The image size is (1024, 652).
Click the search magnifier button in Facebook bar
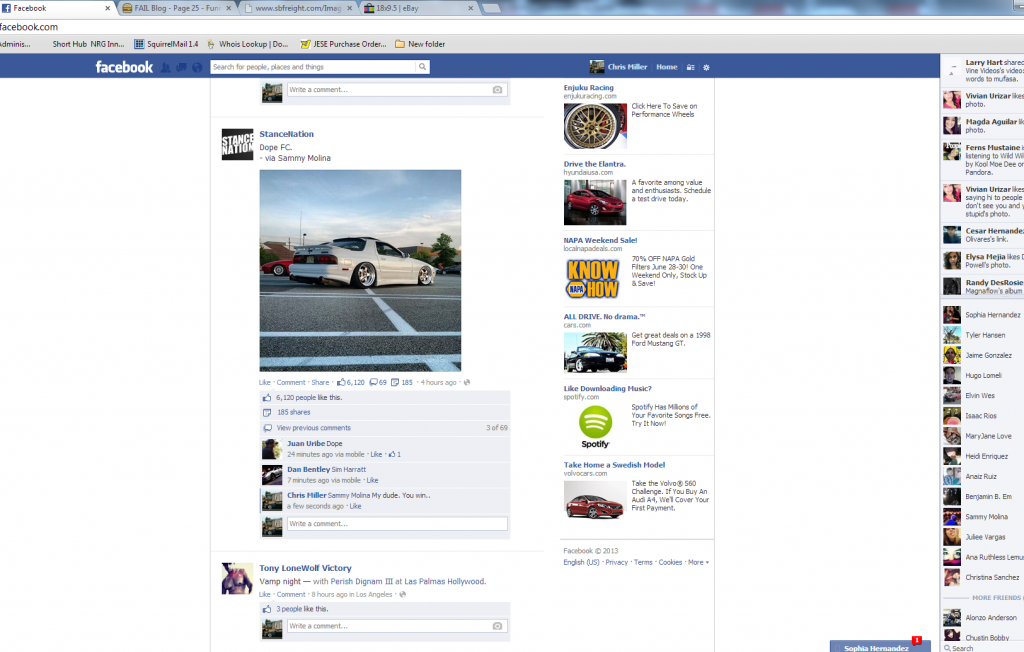(x=423, y=67)
